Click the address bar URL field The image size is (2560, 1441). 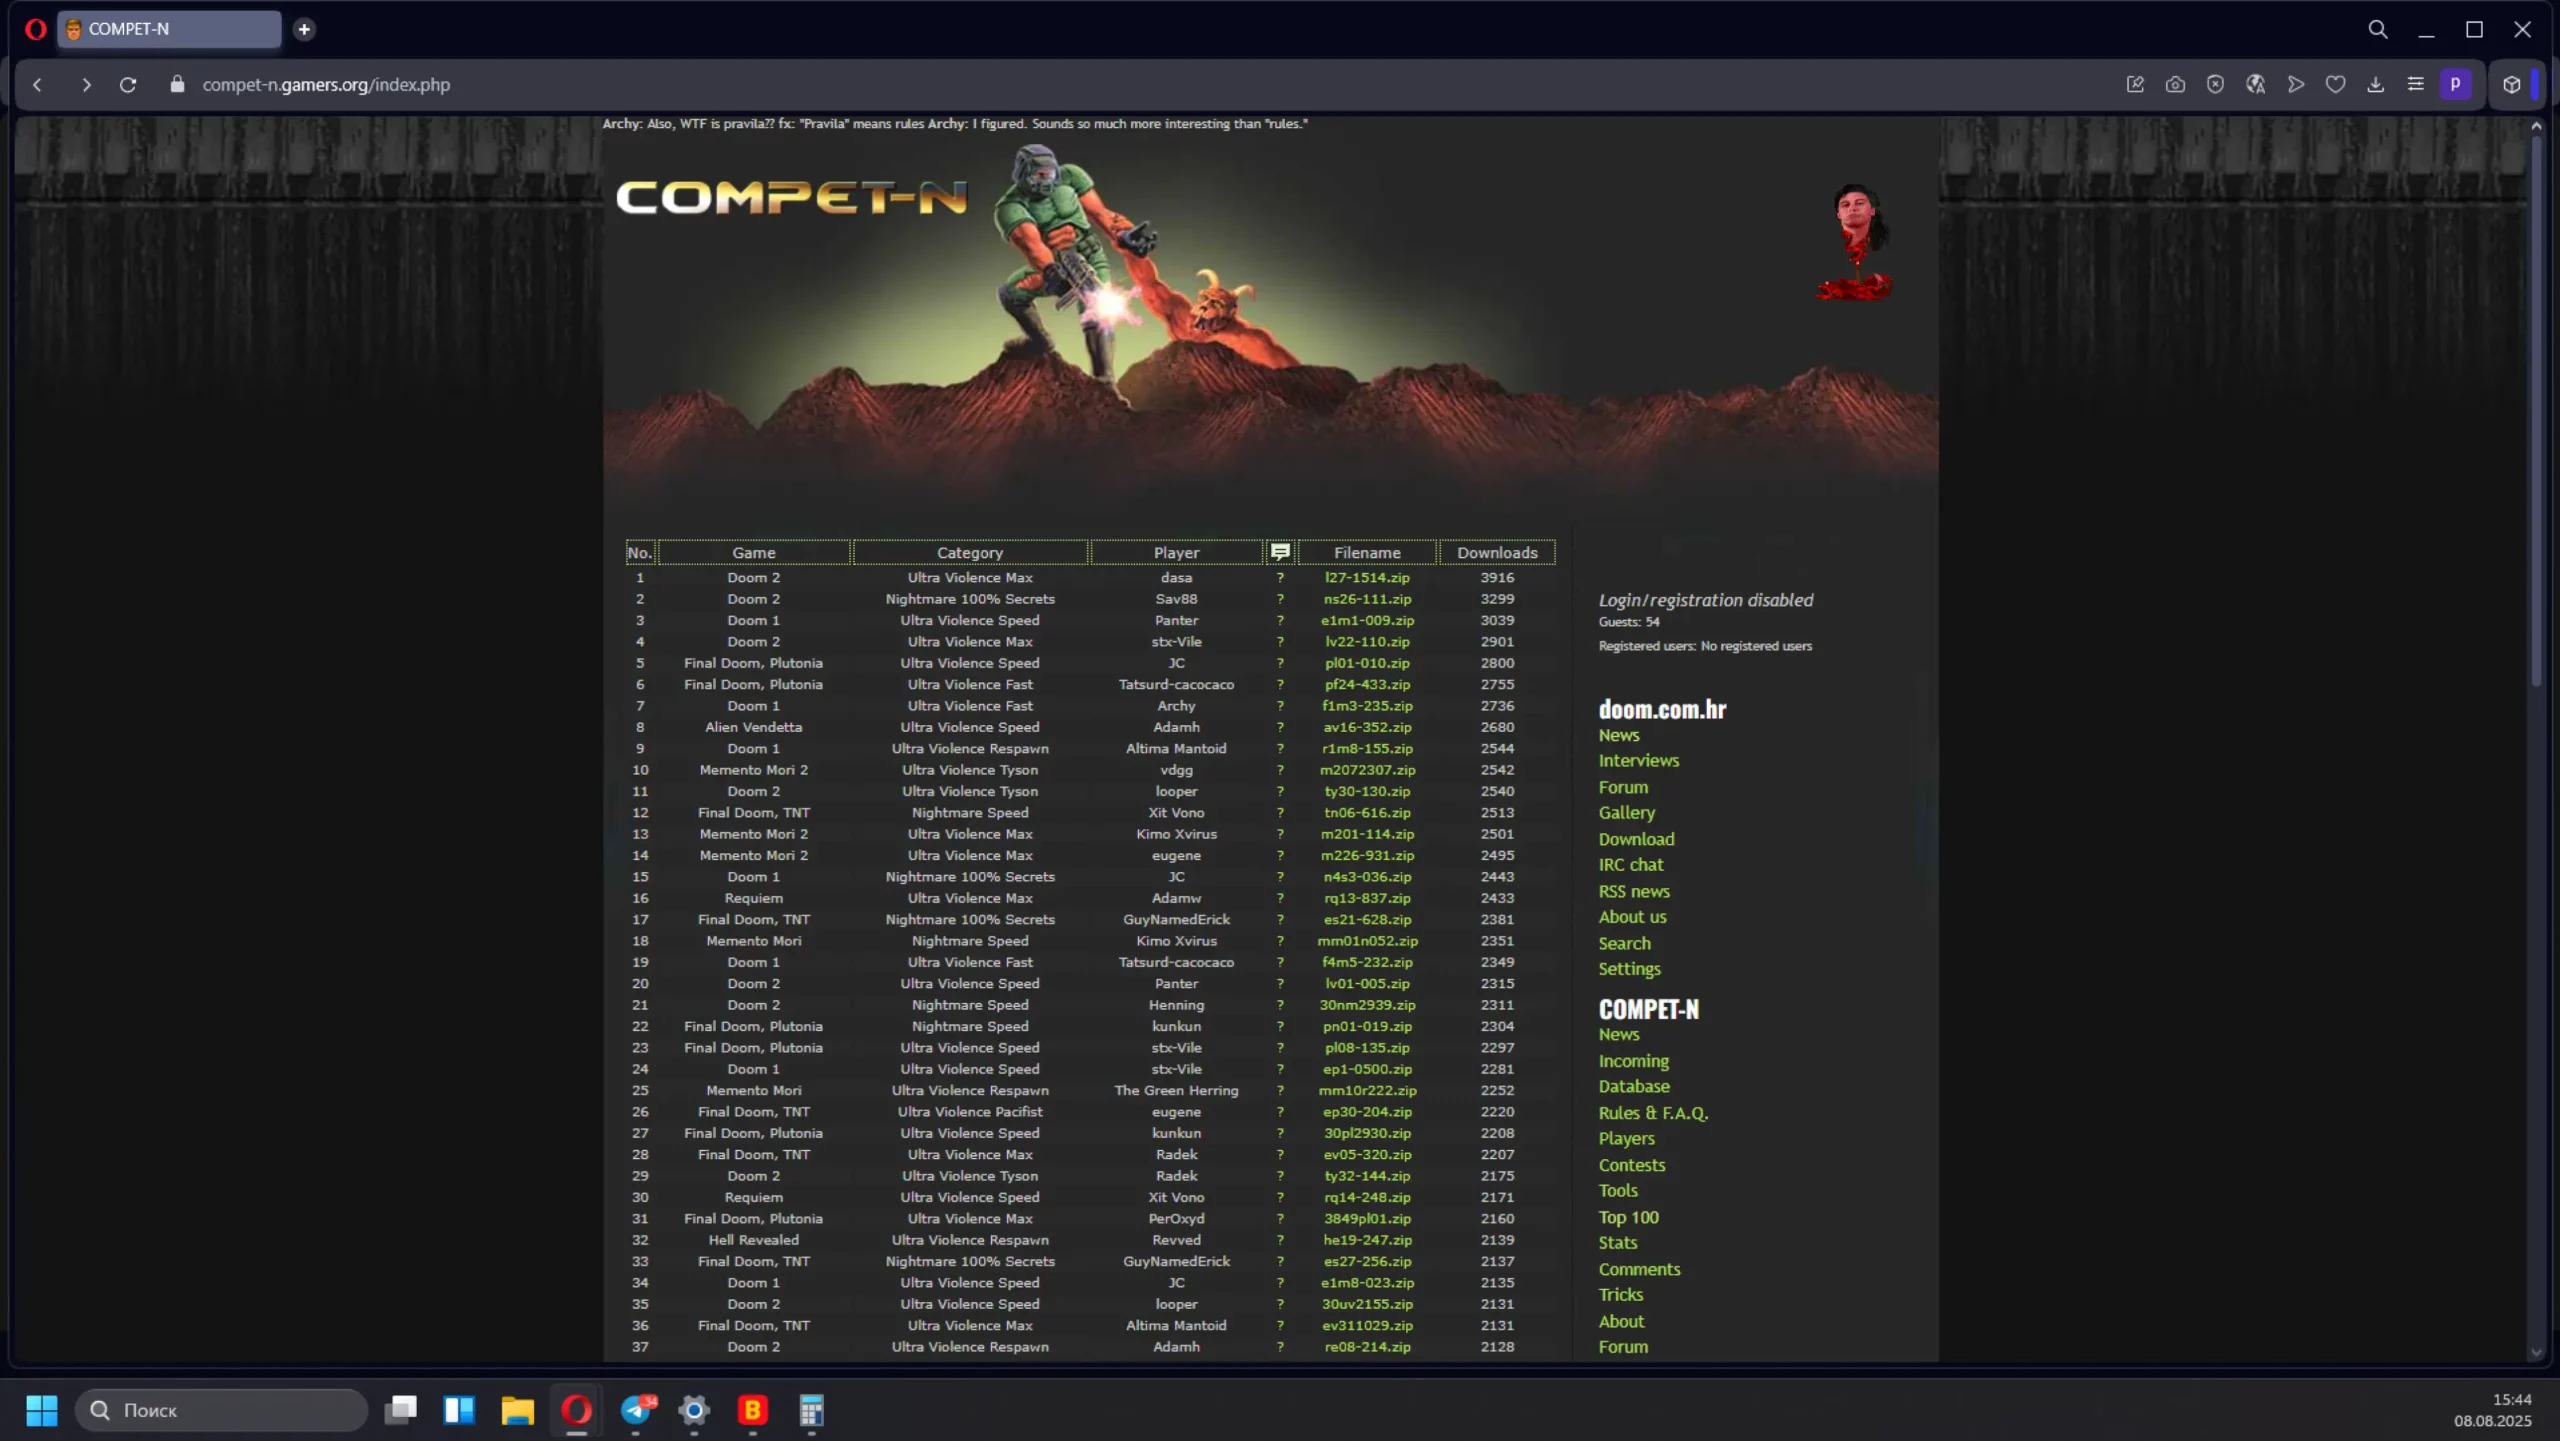click(x=326, y=85)
